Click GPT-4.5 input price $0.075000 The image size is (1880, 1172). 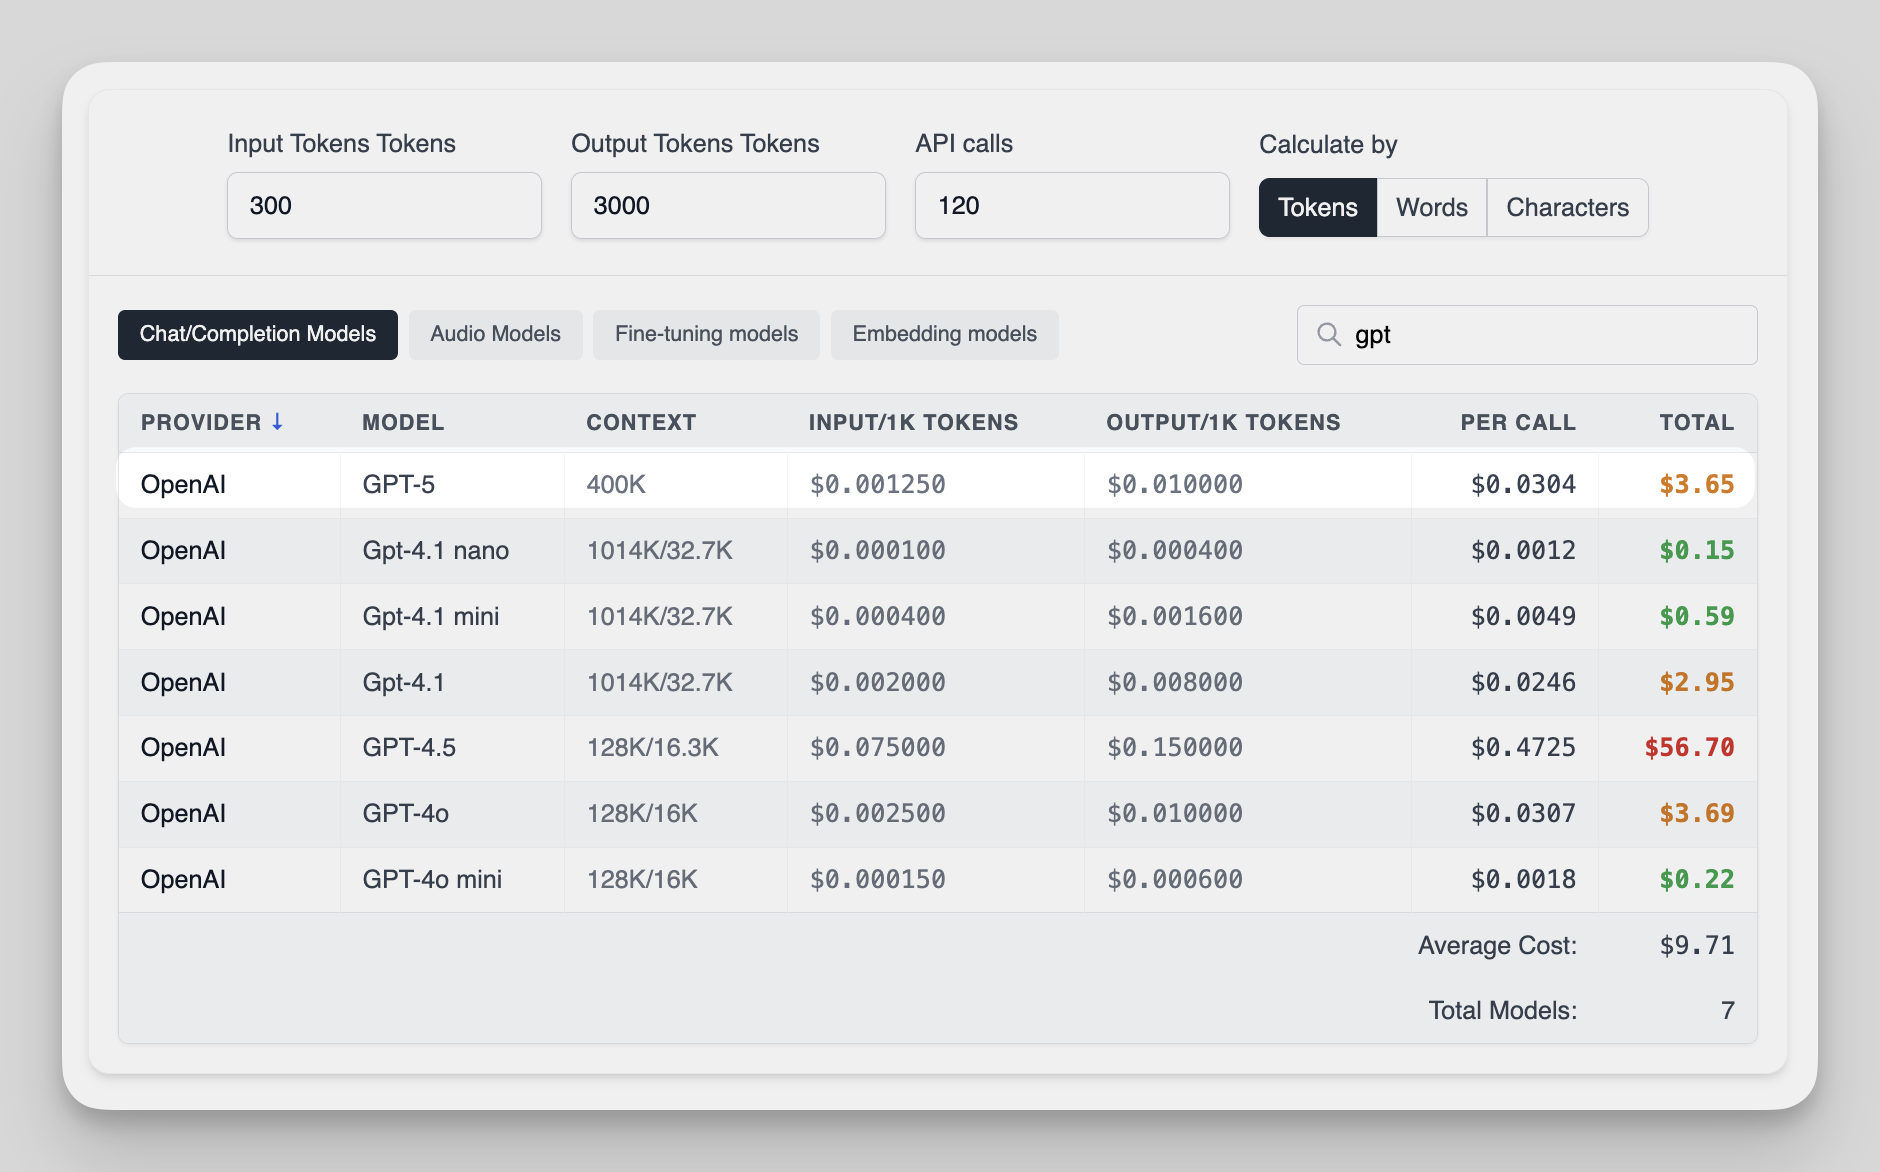pyautogui.click(x=877, y=747)
